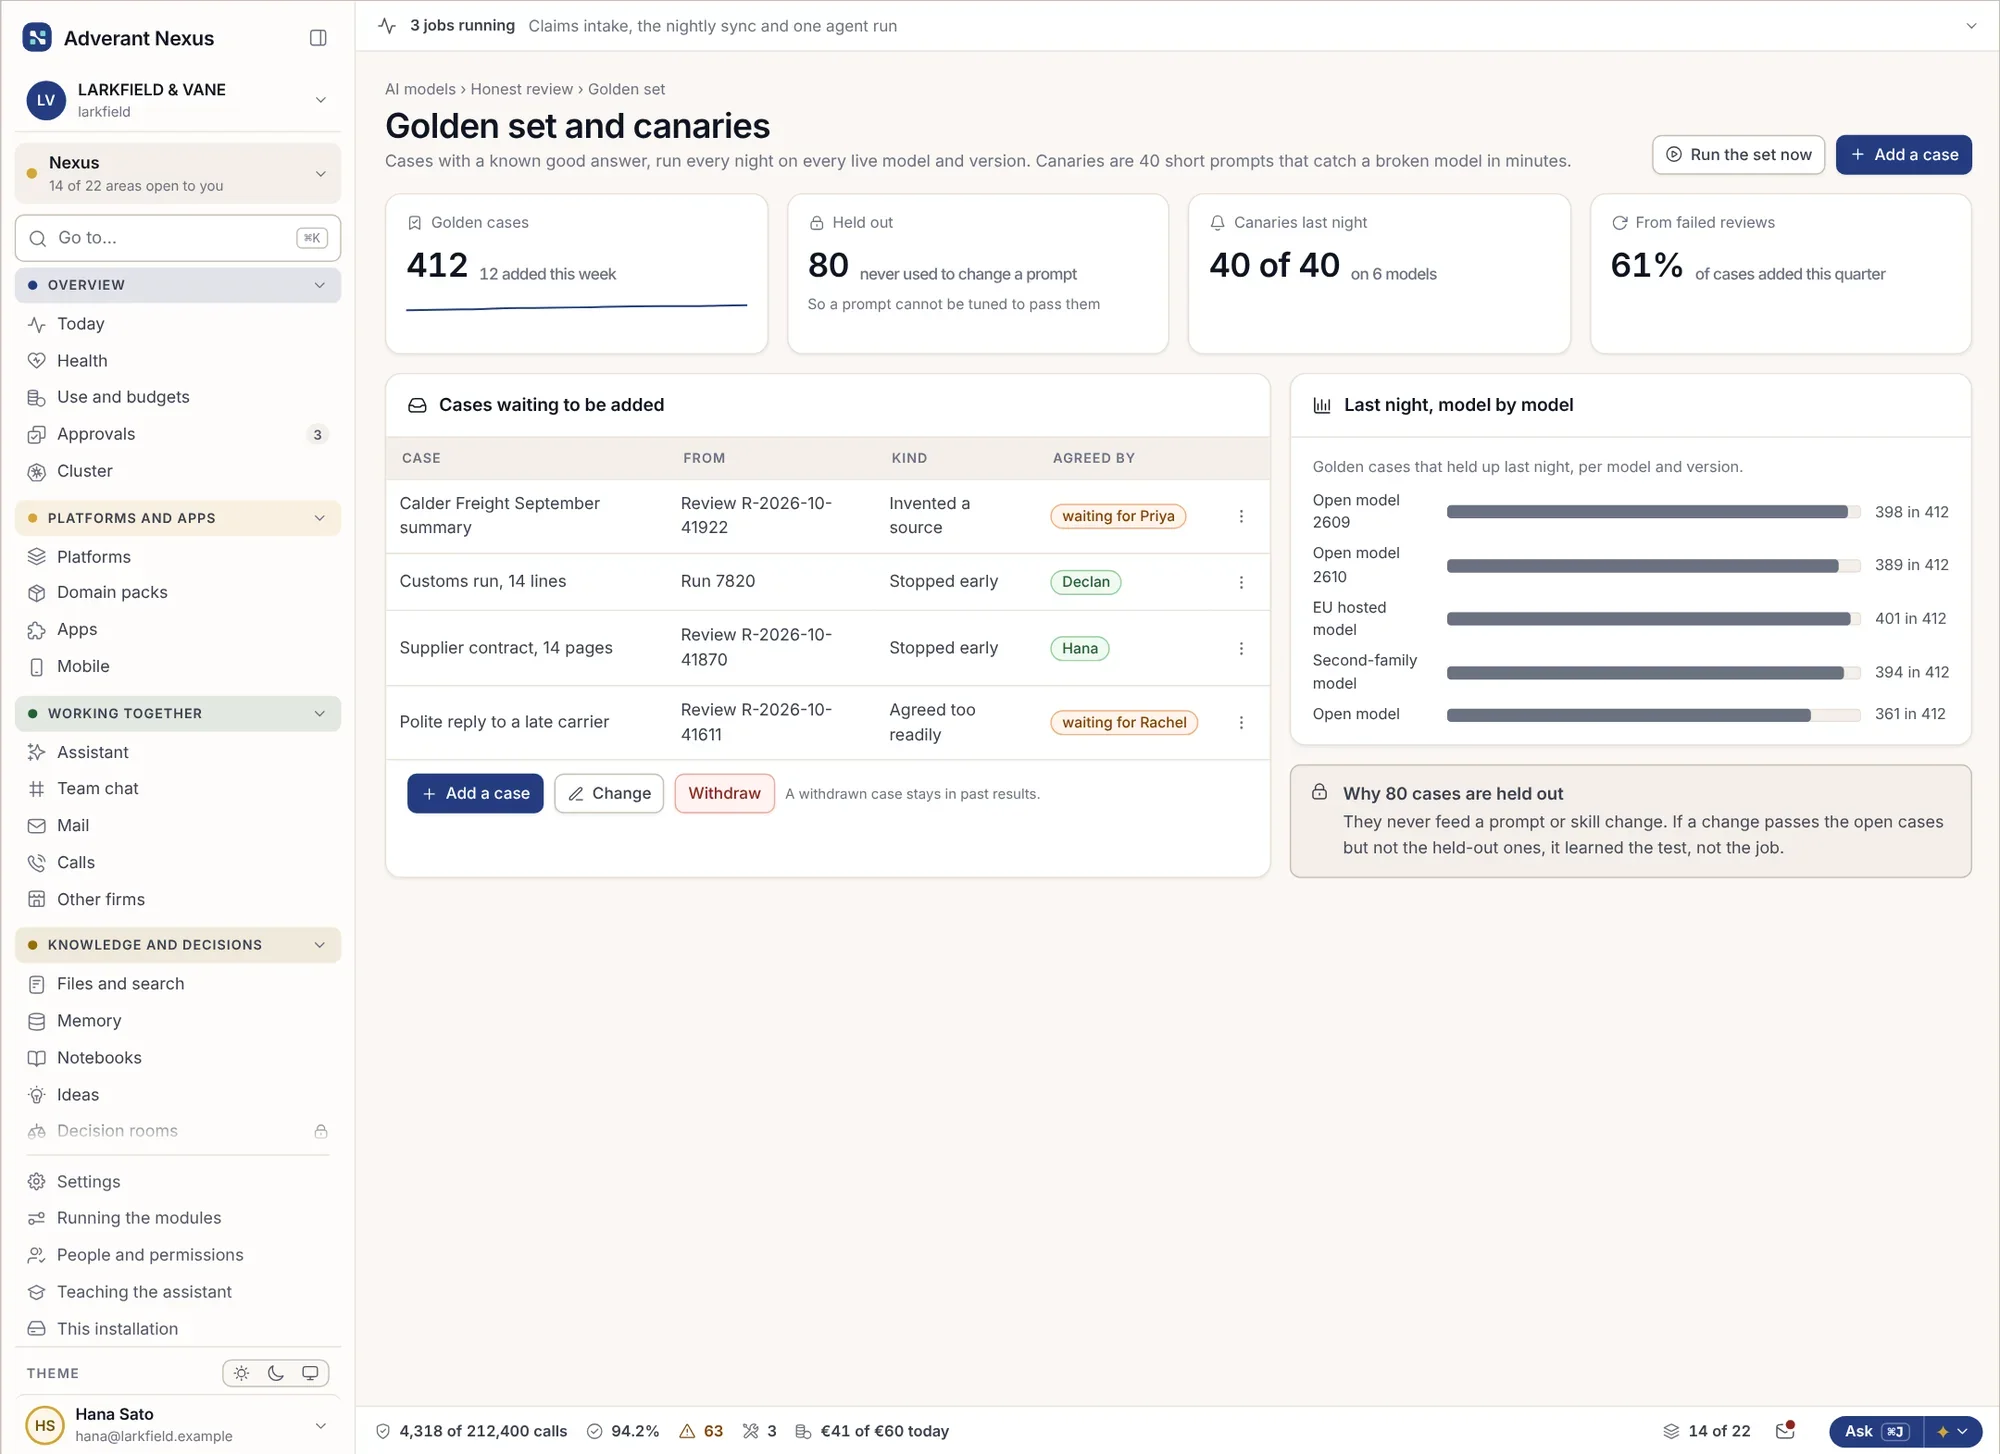Switch to light theme
This screenshot has width=2000, height=1454.
[x=242, y=1373]
